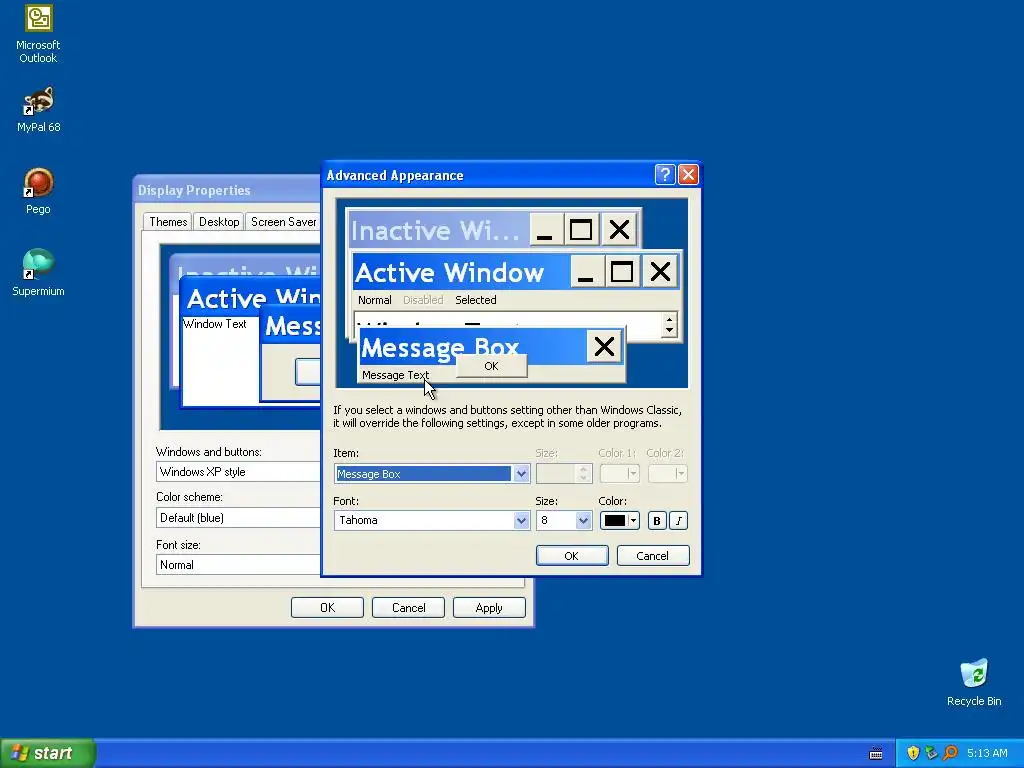1024x768 pixels.
Task: Click OK in Display Properties window
Action: click(x=327, y=607)
